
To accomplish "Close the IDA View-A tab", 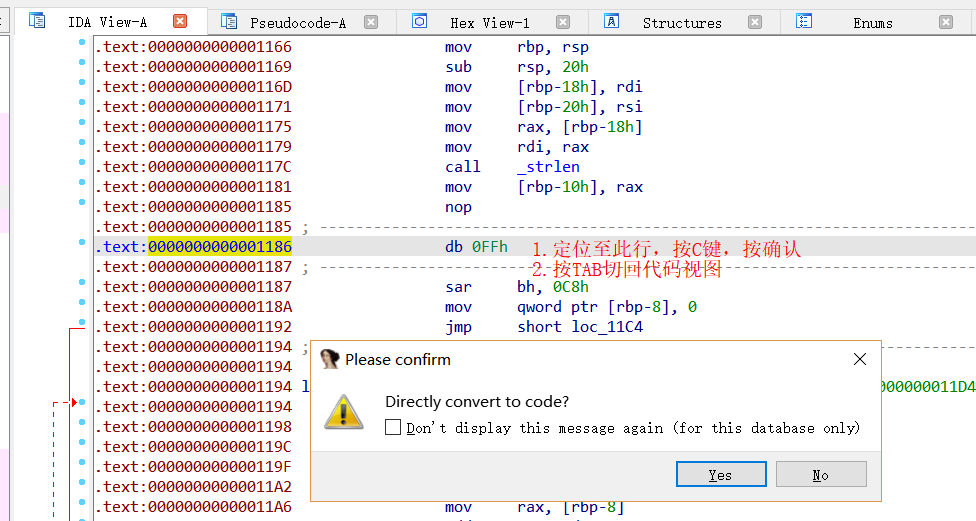I will (180, 21).
